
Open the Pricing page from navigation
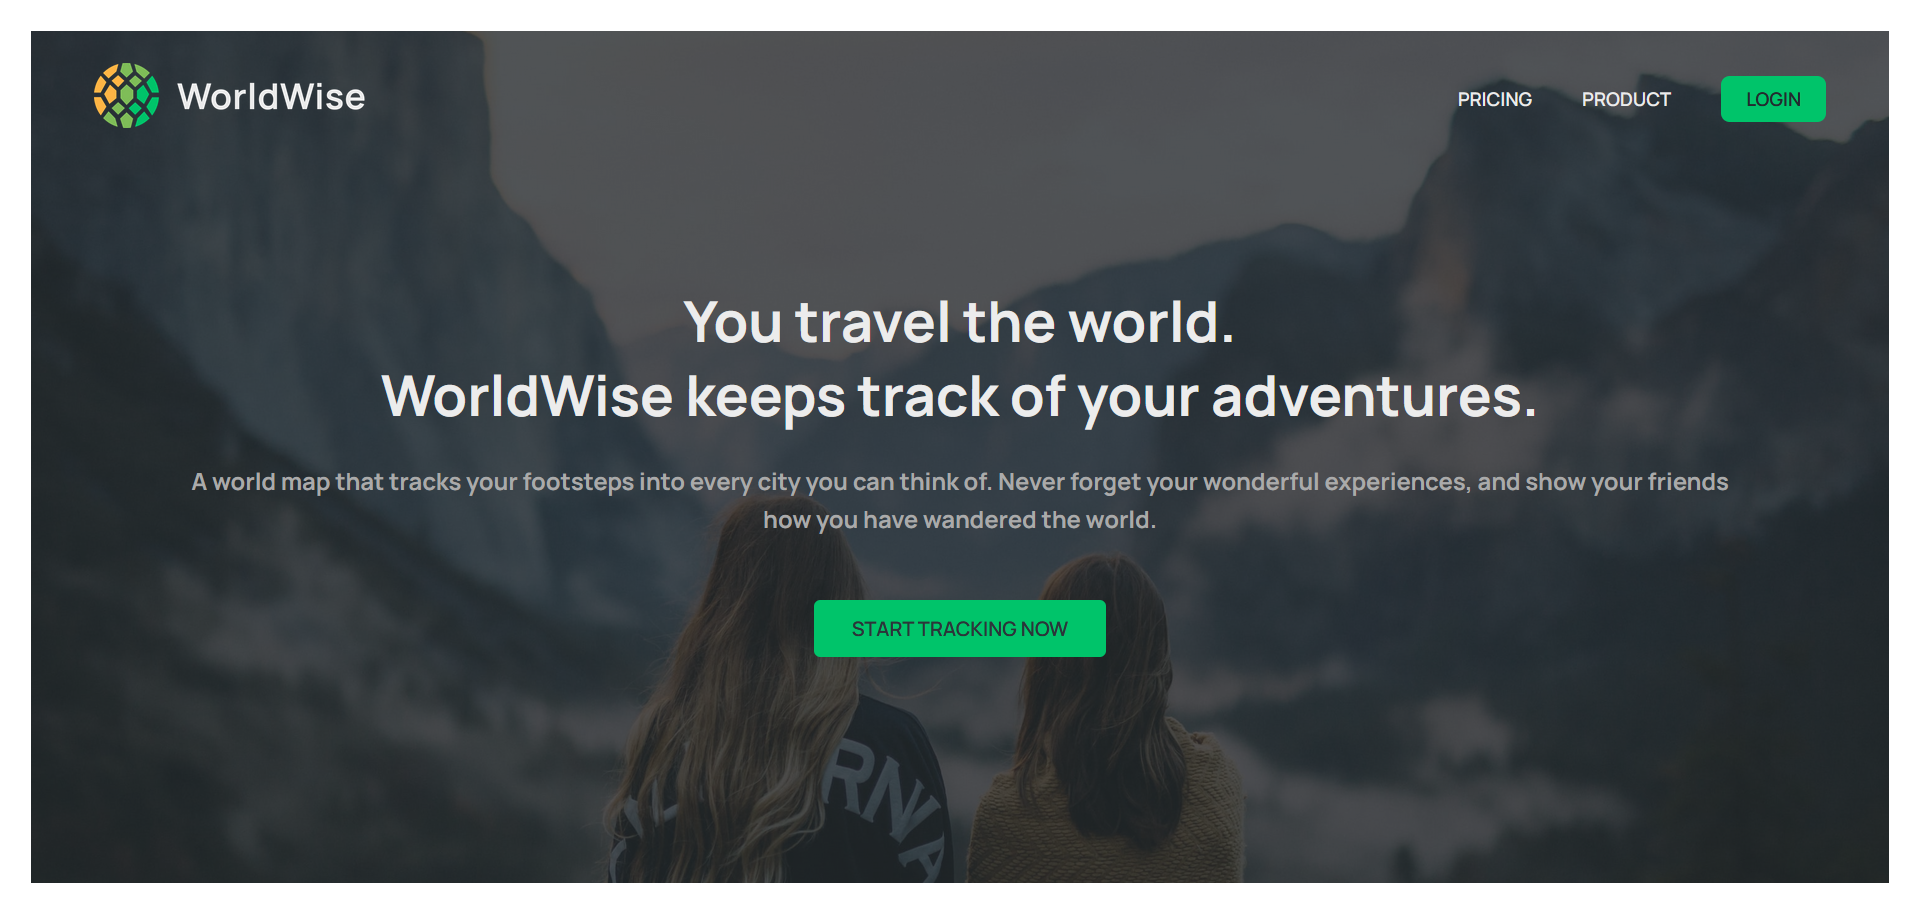1494,99
